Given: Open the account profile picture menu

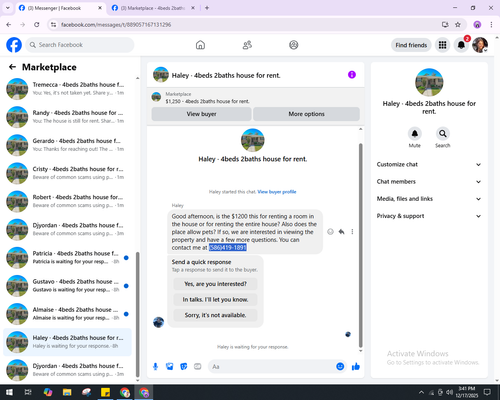Looking at the screenshot, I should coord(480,45).
